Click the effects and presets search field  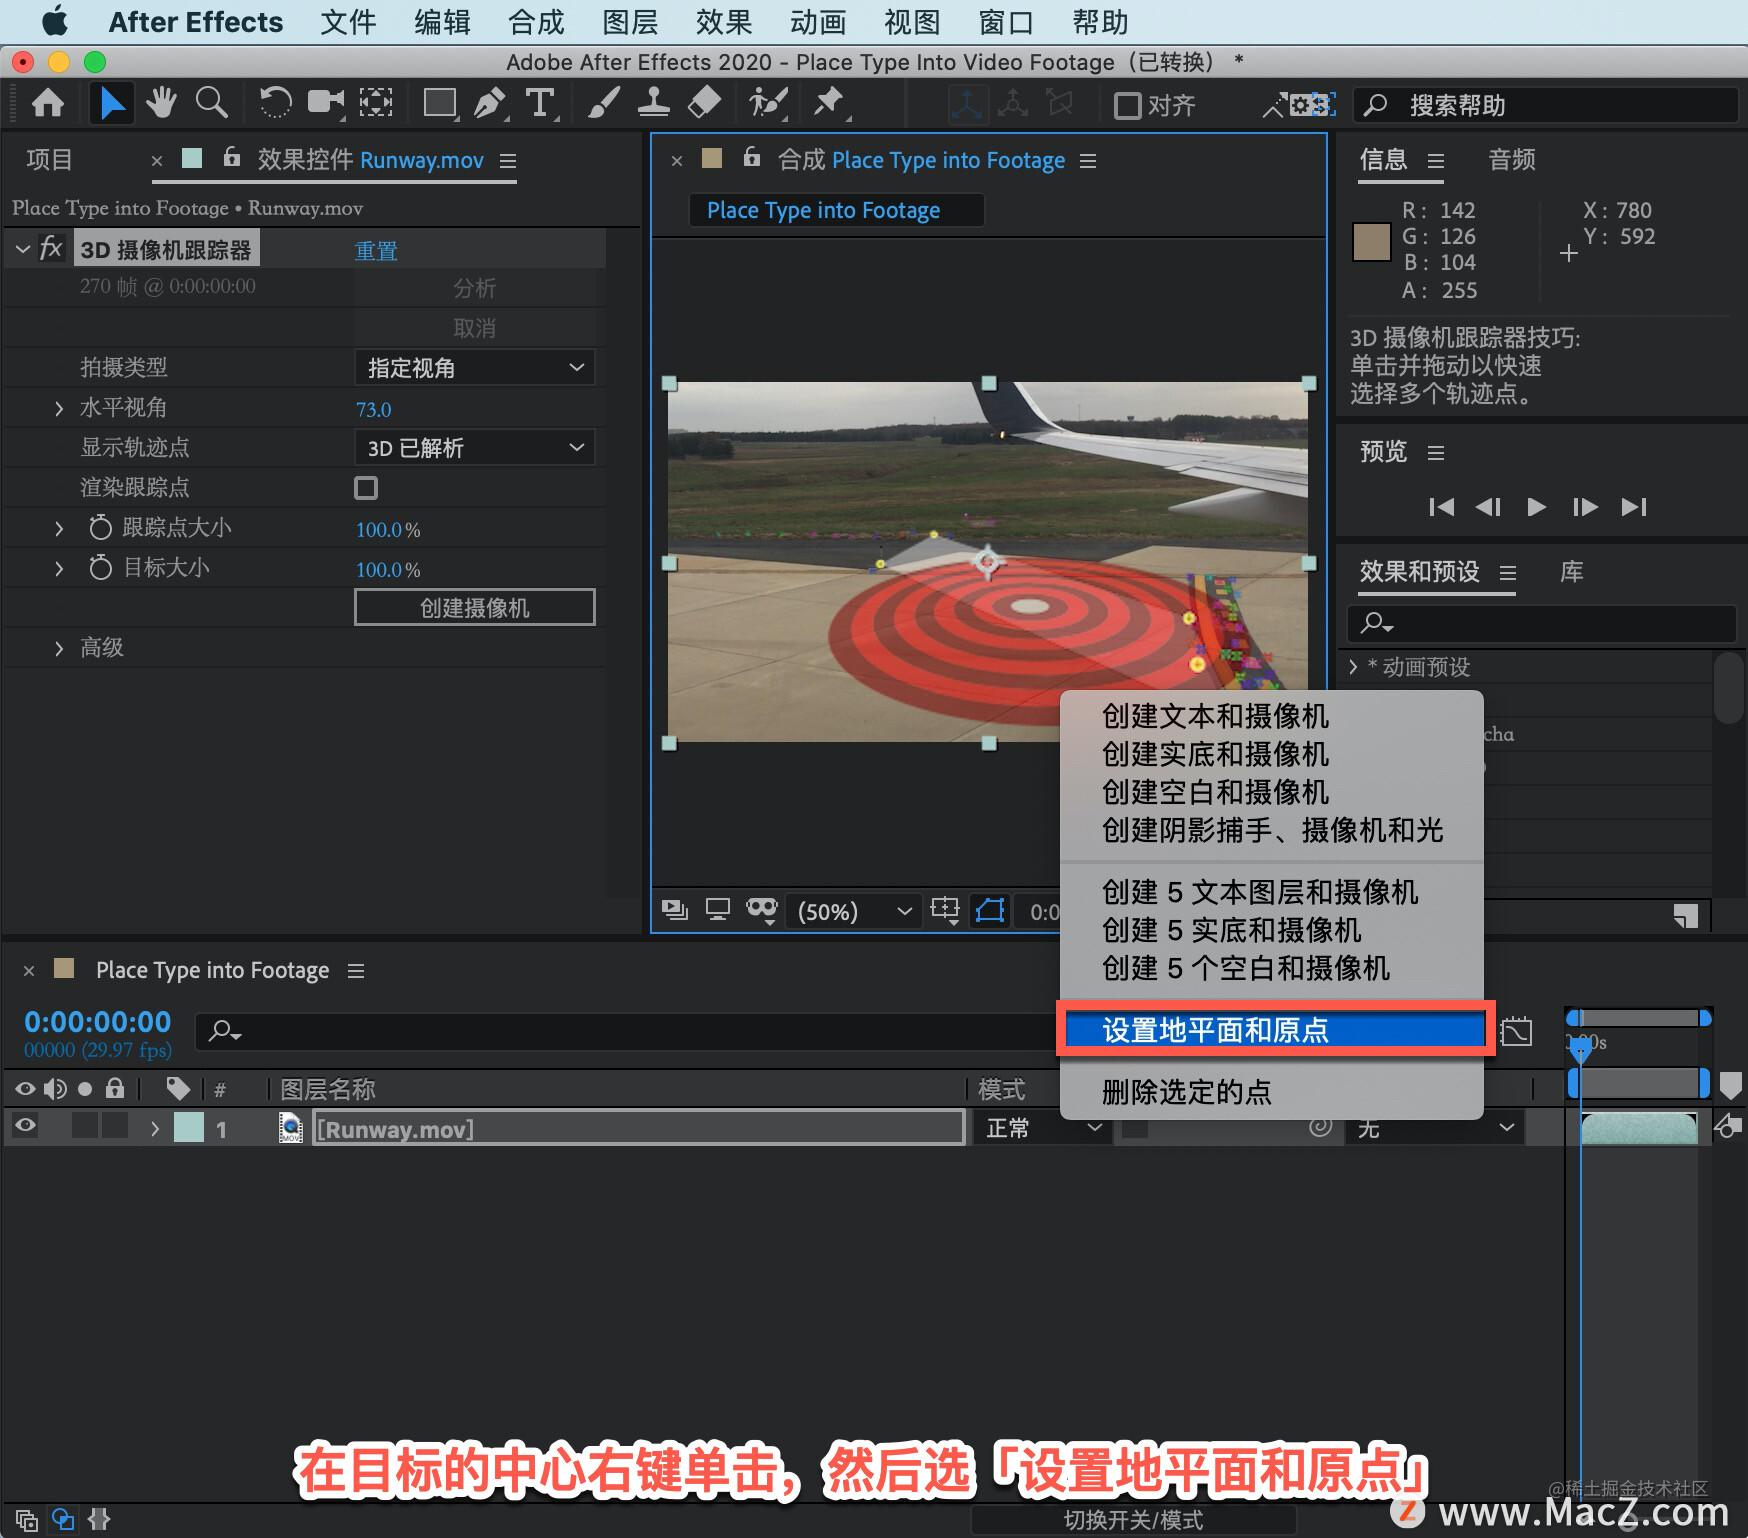point(1541,623)
